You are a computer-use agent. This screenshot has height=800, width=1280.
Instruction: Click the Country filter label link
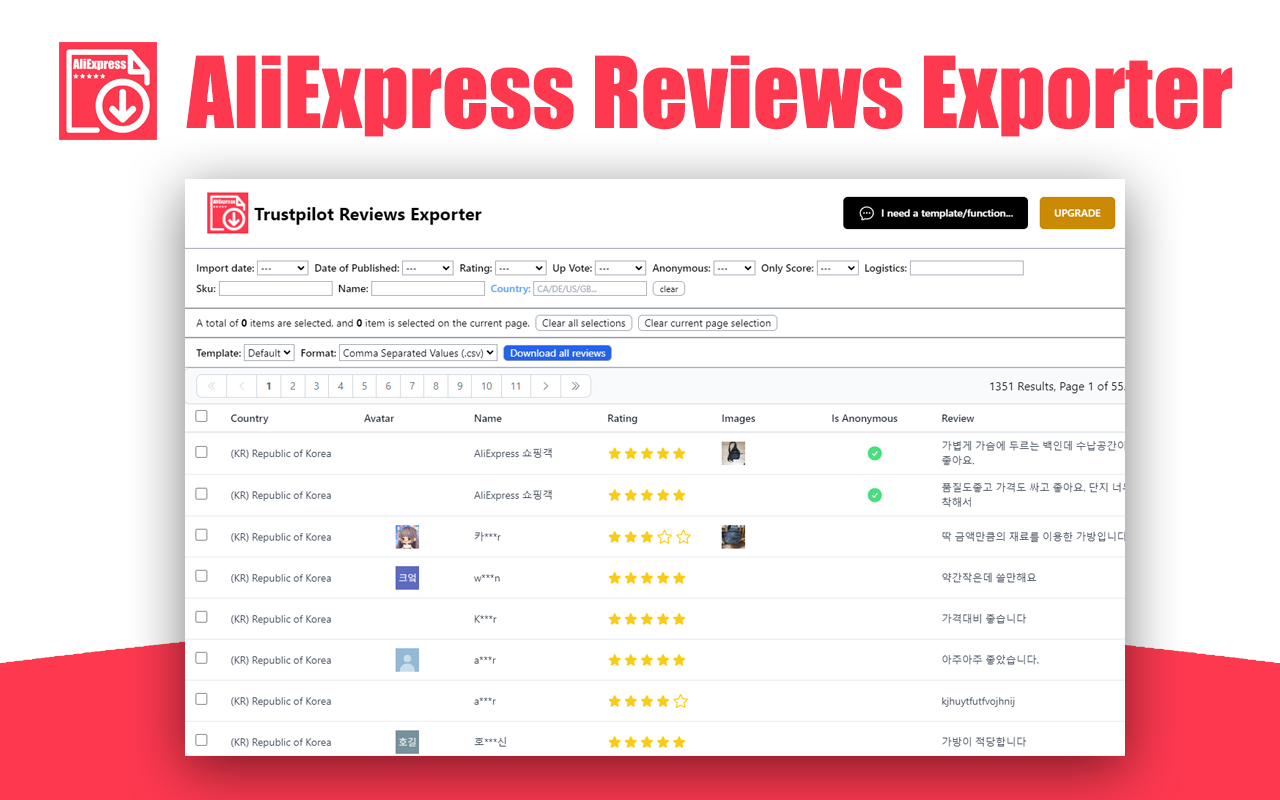coord(510,289)
